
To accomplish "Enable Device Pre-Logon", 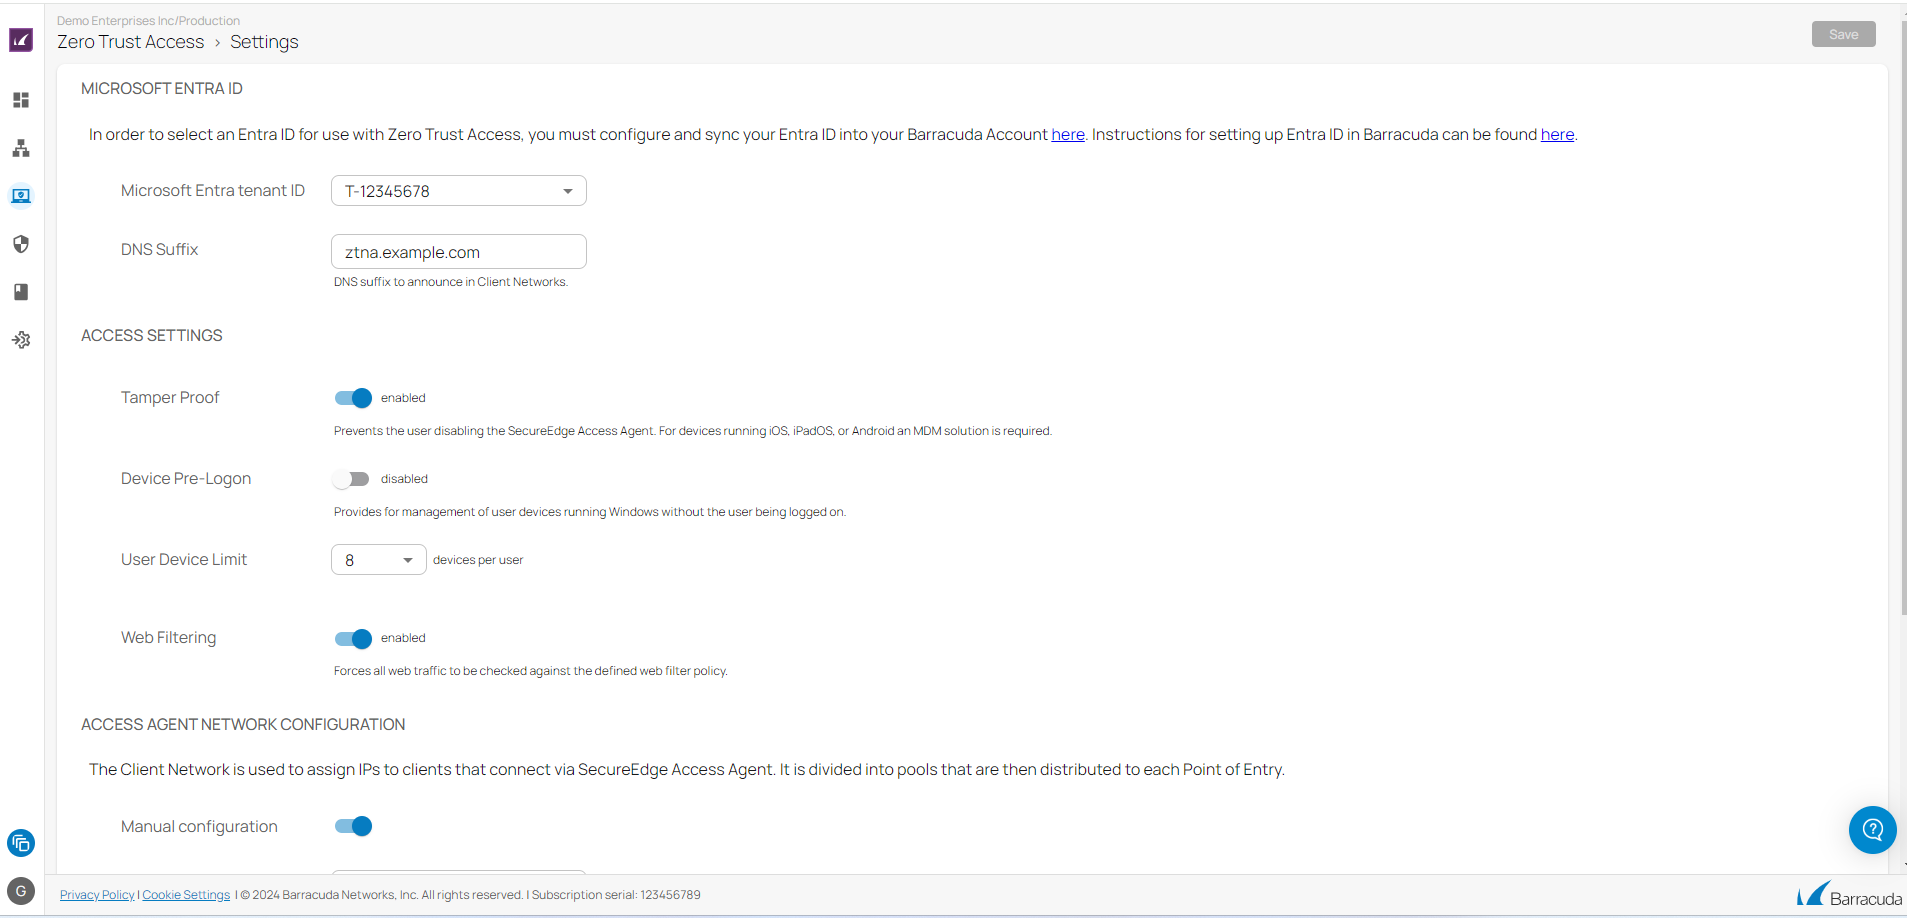I will point(352,479).
